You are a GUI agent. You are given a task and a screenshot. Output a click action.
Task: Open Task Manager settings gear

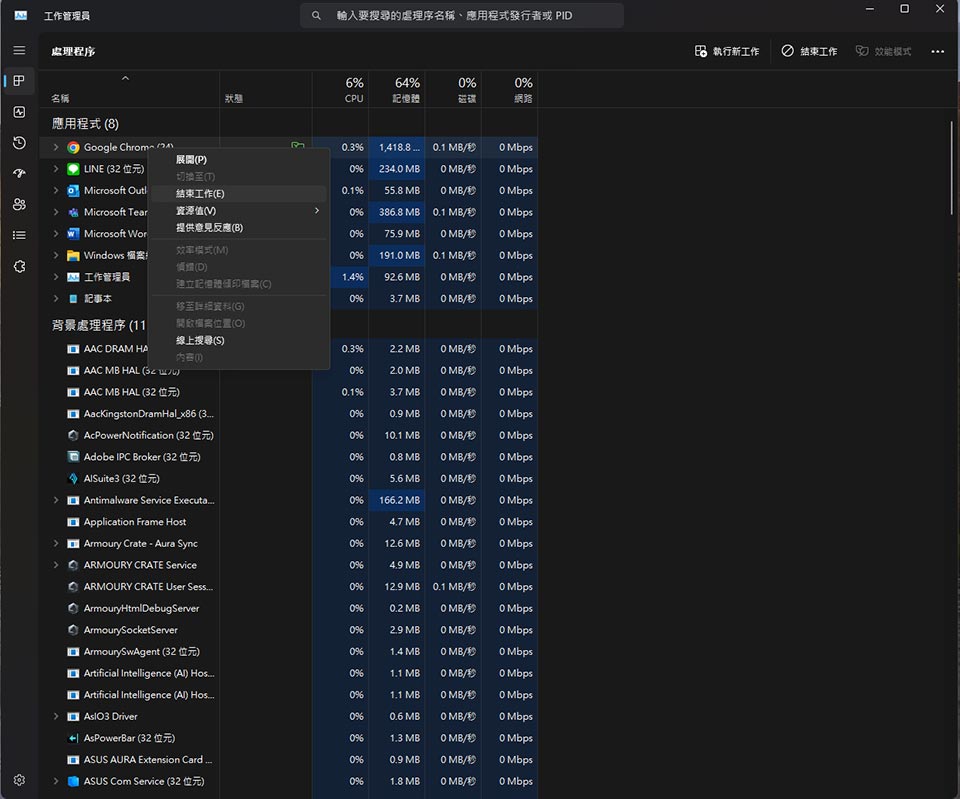pos(20,780)
